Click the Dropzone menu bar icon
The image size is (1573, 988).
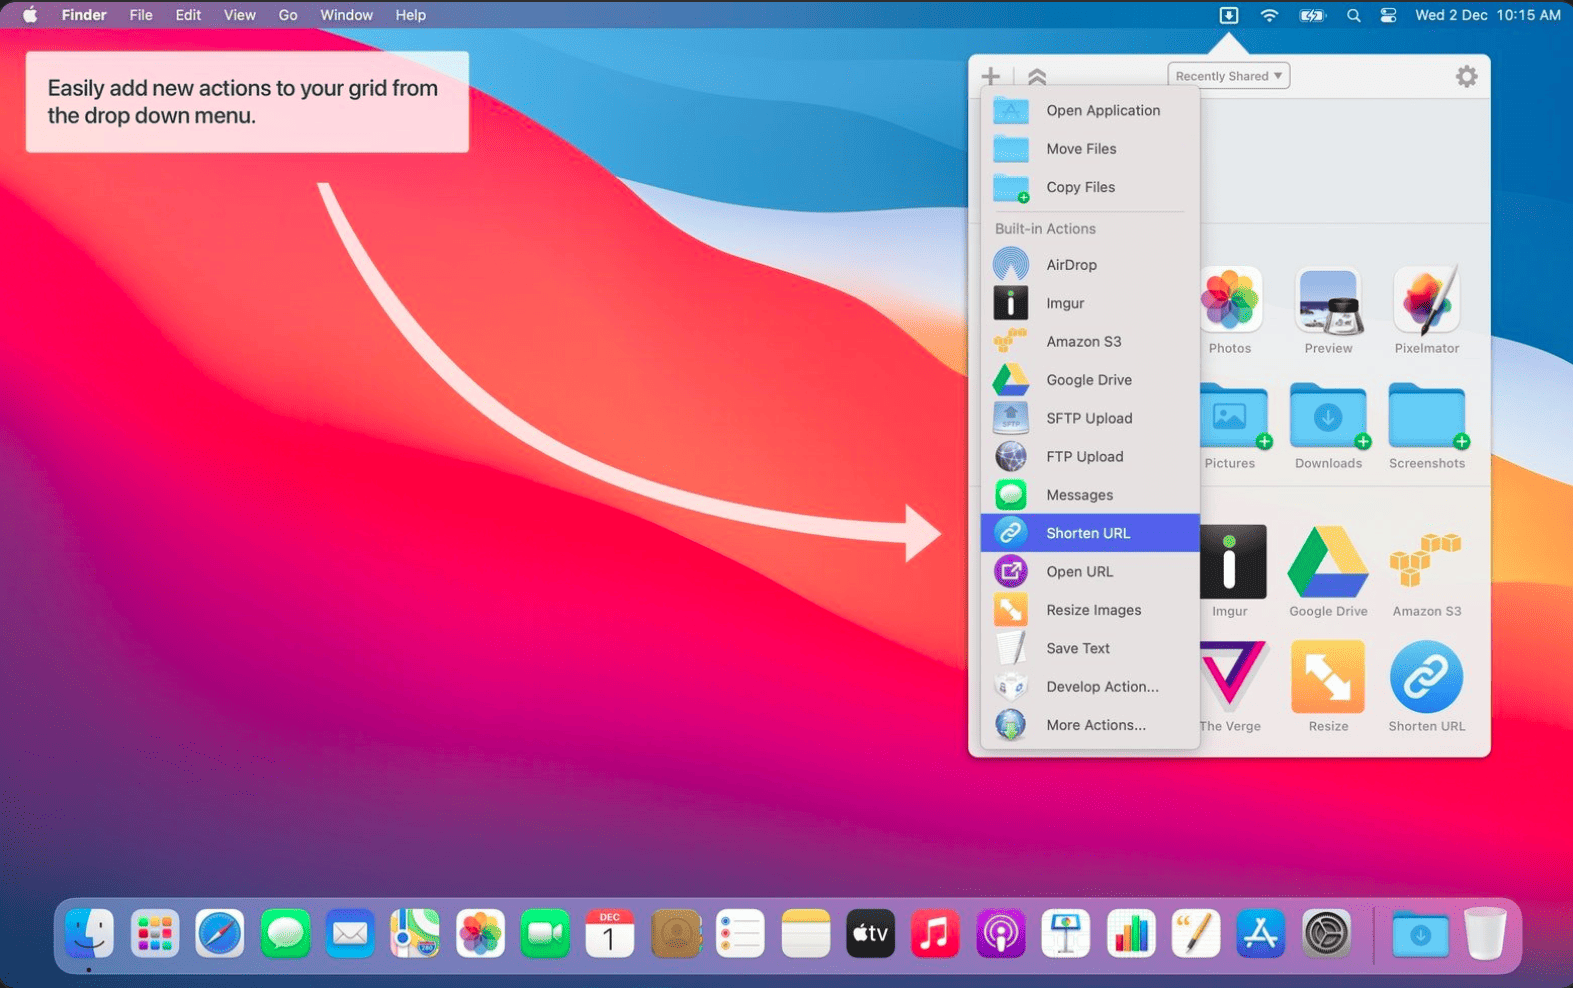tap(1228, 15)
